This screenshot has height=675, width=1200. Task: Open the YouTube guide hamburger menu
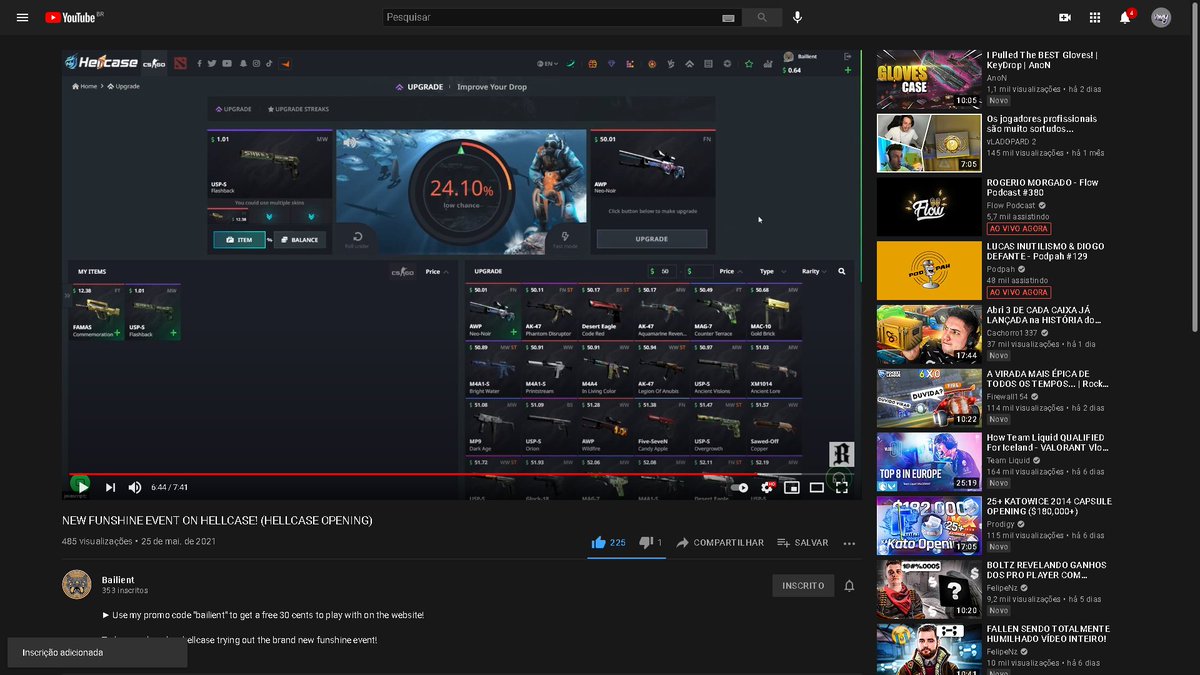tap(22, 17)
